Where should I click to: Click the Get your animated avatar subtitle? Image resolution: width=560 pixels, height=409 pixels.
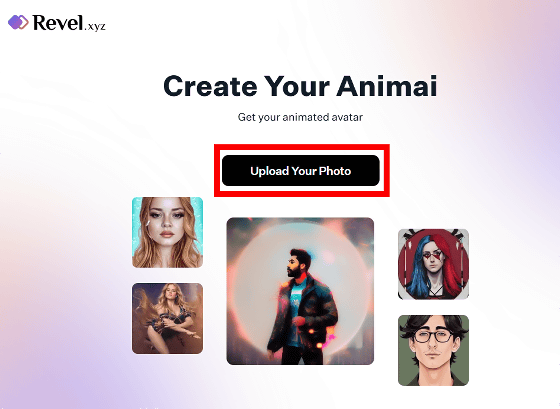[x=300, y=117]
